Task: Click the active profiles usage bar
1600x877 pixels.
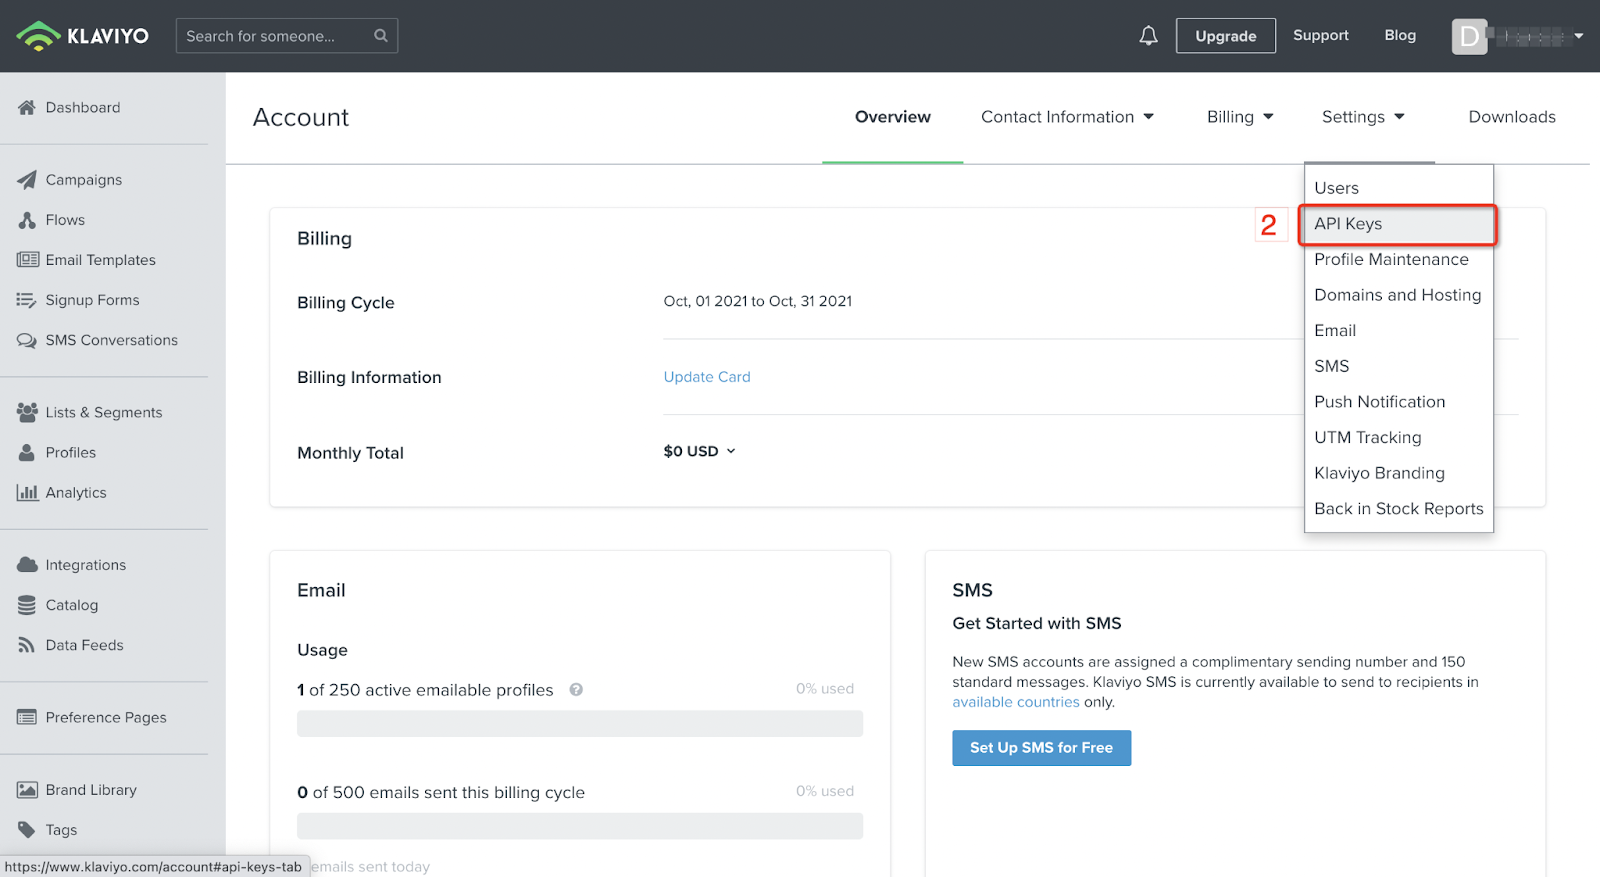Action: point(580,724)
